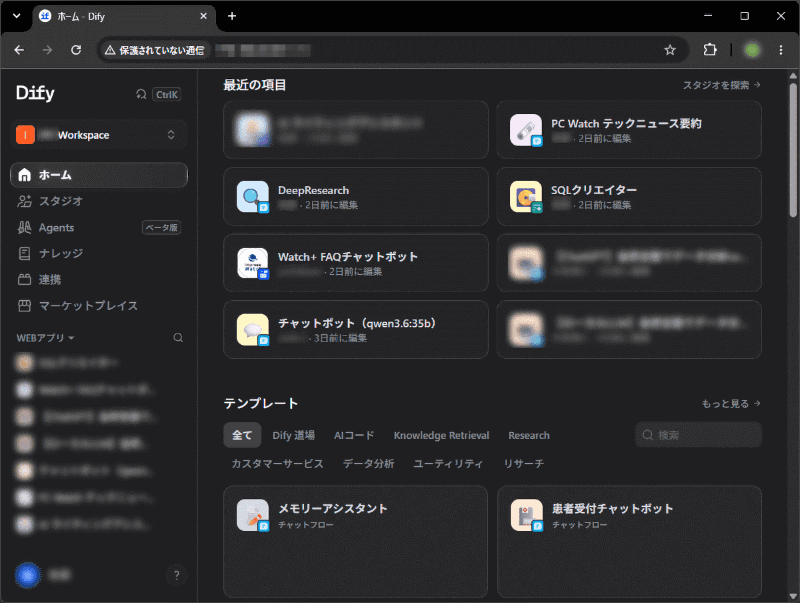Select the Knowledge Retrieval template filter

(x=441, y=435)
